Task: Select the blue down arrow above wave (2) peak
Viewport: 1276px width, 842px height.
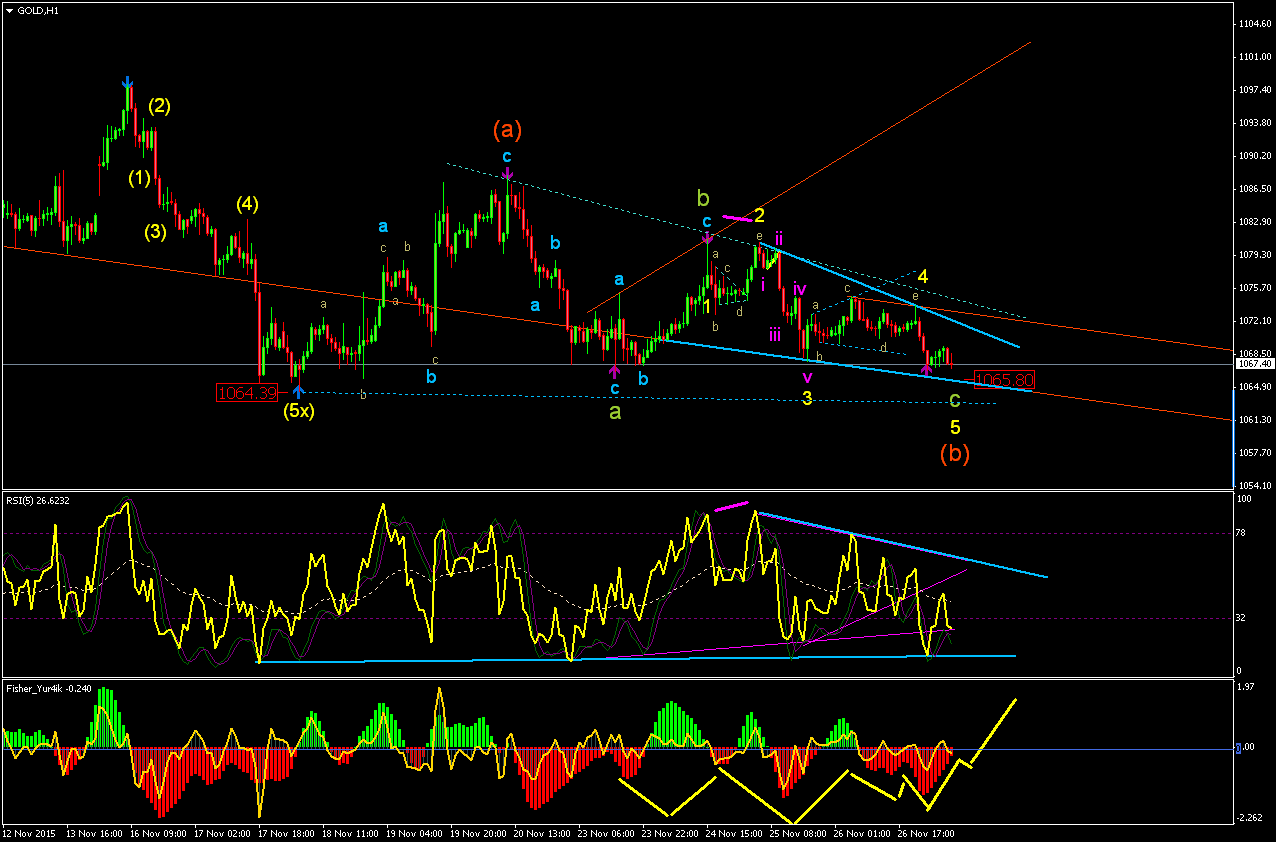Action: [127, 82]
